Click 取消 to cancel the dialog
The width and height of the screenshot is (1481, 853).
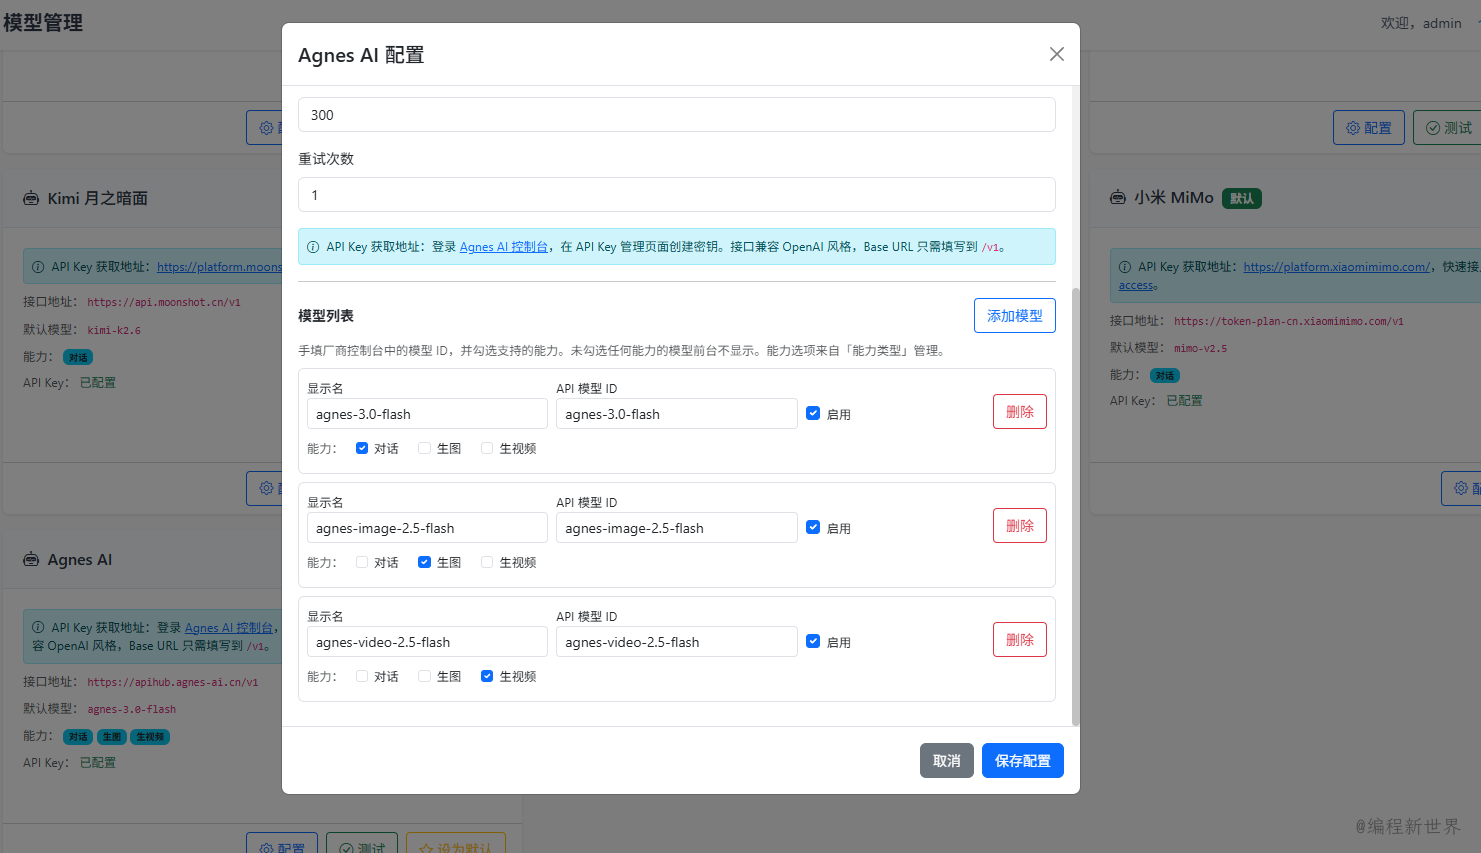point(947,761)
